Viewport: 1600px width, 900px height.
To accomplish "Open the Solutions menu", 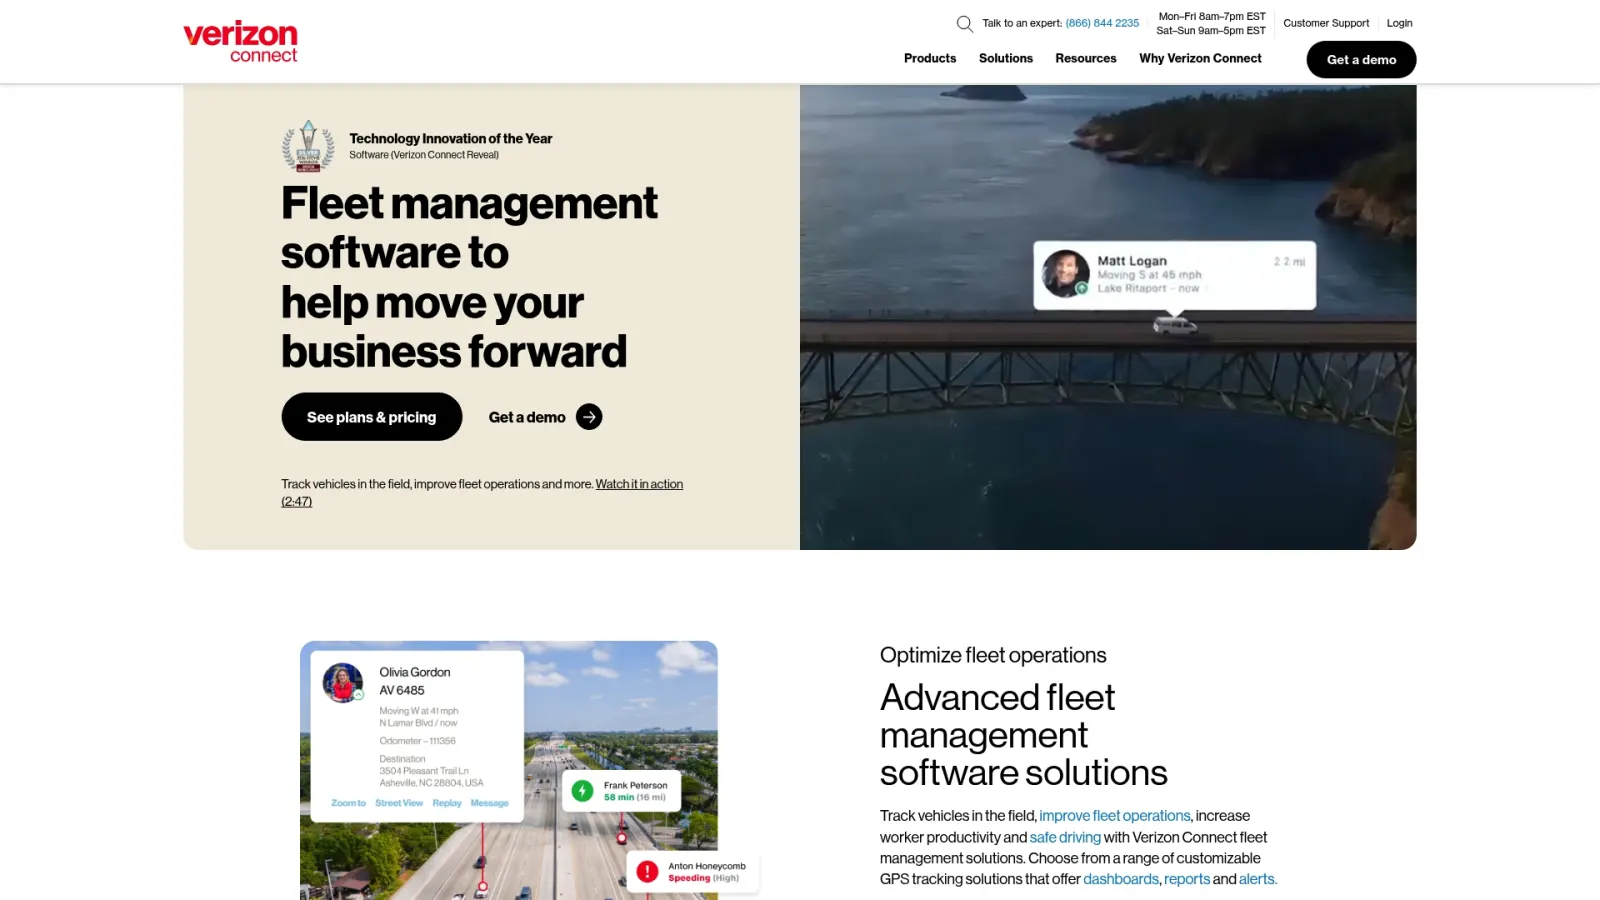I will (x=1006, y=59).
